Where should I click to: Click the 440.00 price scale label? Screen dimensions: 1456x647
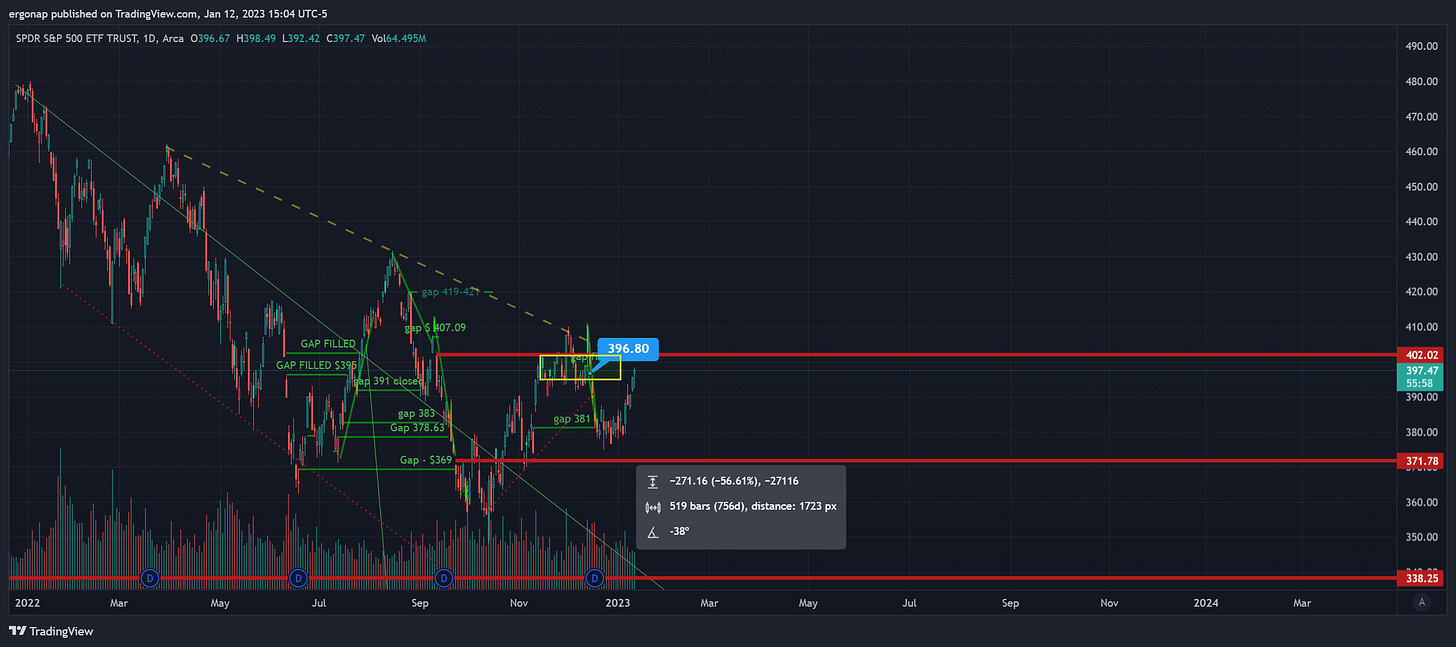click(1424, 221)
